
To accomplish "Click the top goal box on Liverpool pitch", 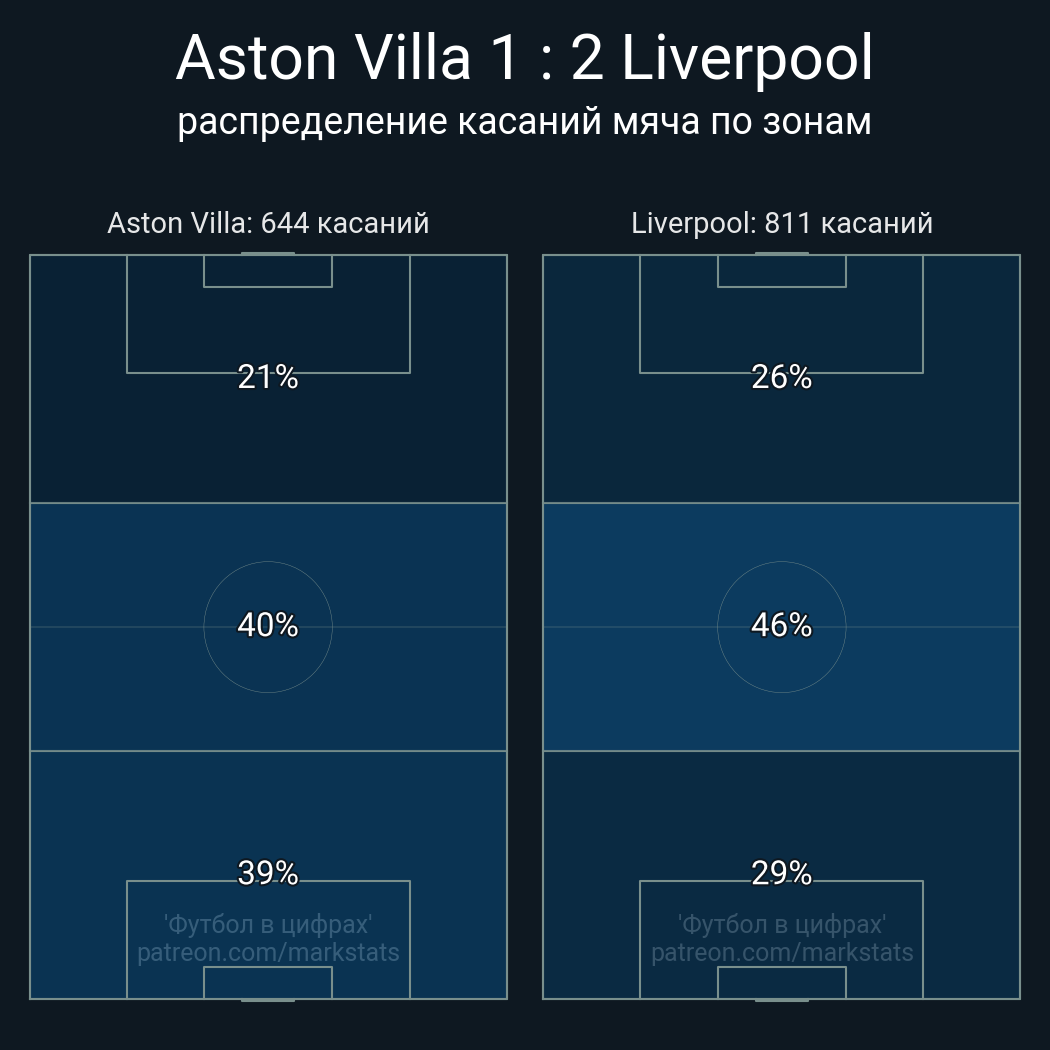I will [x=781, y=271].
